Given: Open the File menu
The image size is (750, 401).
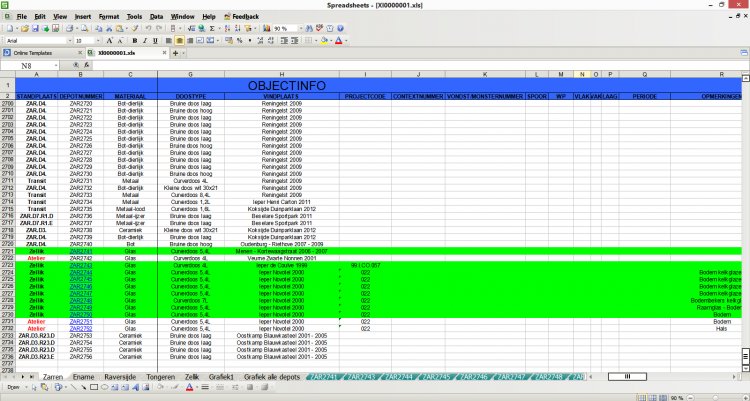Looking at the screenshot, I should pos(22,16).
